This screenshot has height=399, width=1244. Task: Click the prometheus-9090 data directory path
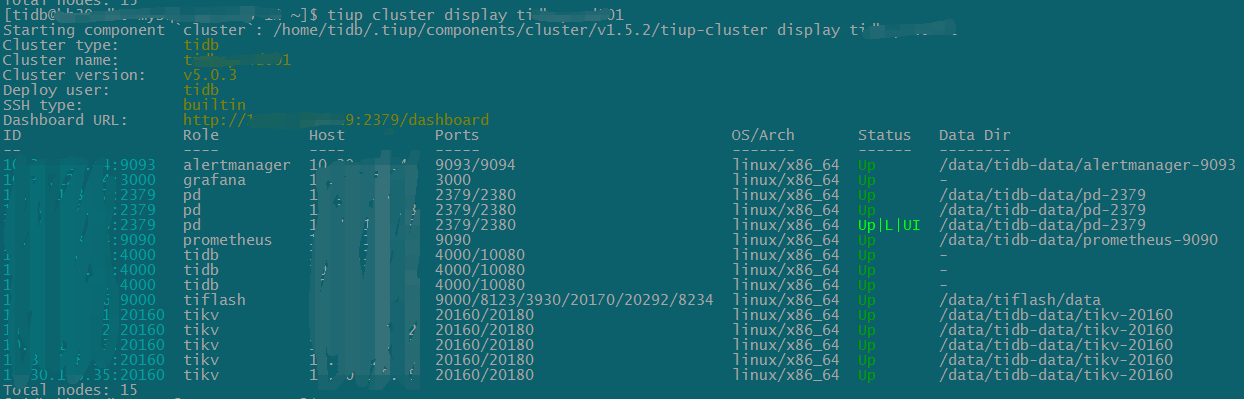(x=1078, y=240)
